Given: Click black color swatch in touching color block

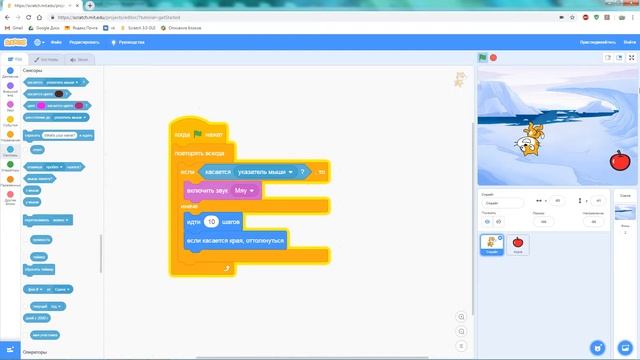Looking at the screenshot, I should coord(59,94).
